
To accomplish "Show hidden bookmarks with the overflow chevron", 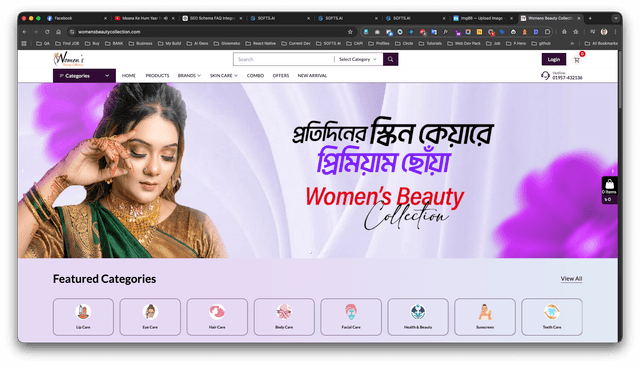I will tap(572, 43).
